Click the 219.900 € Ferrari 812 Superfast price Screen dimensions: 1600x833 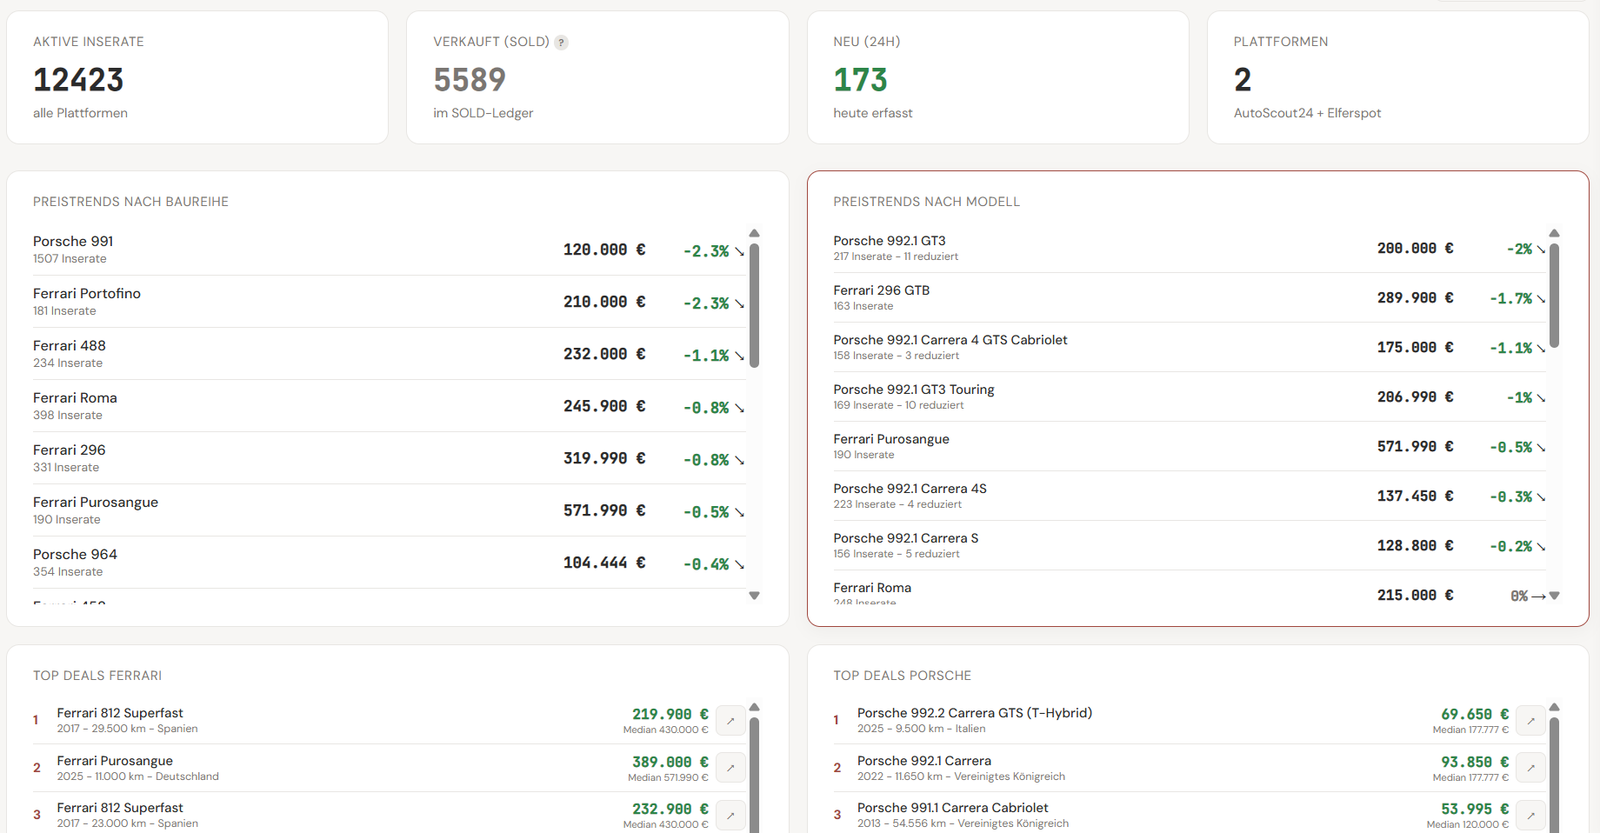tap(670, 714)
